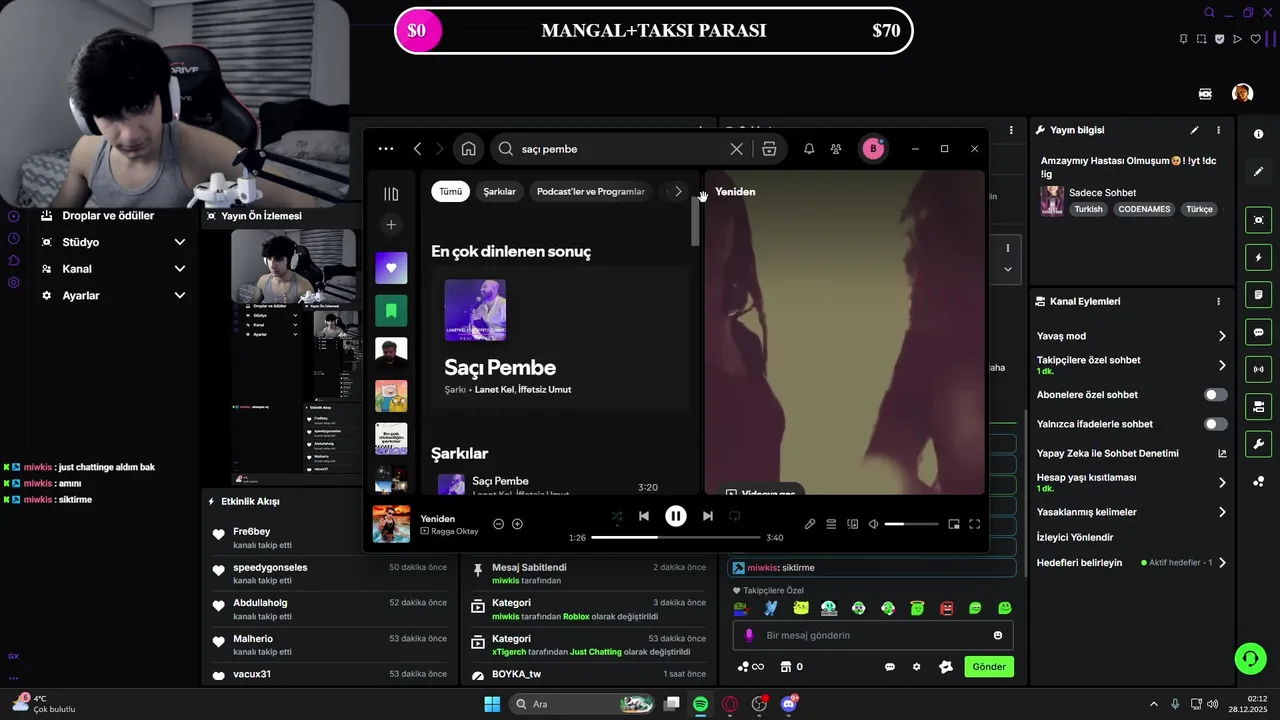Pause playback in the Spotify player
This screenshot has width=1280, height=720.
[676, 516]
